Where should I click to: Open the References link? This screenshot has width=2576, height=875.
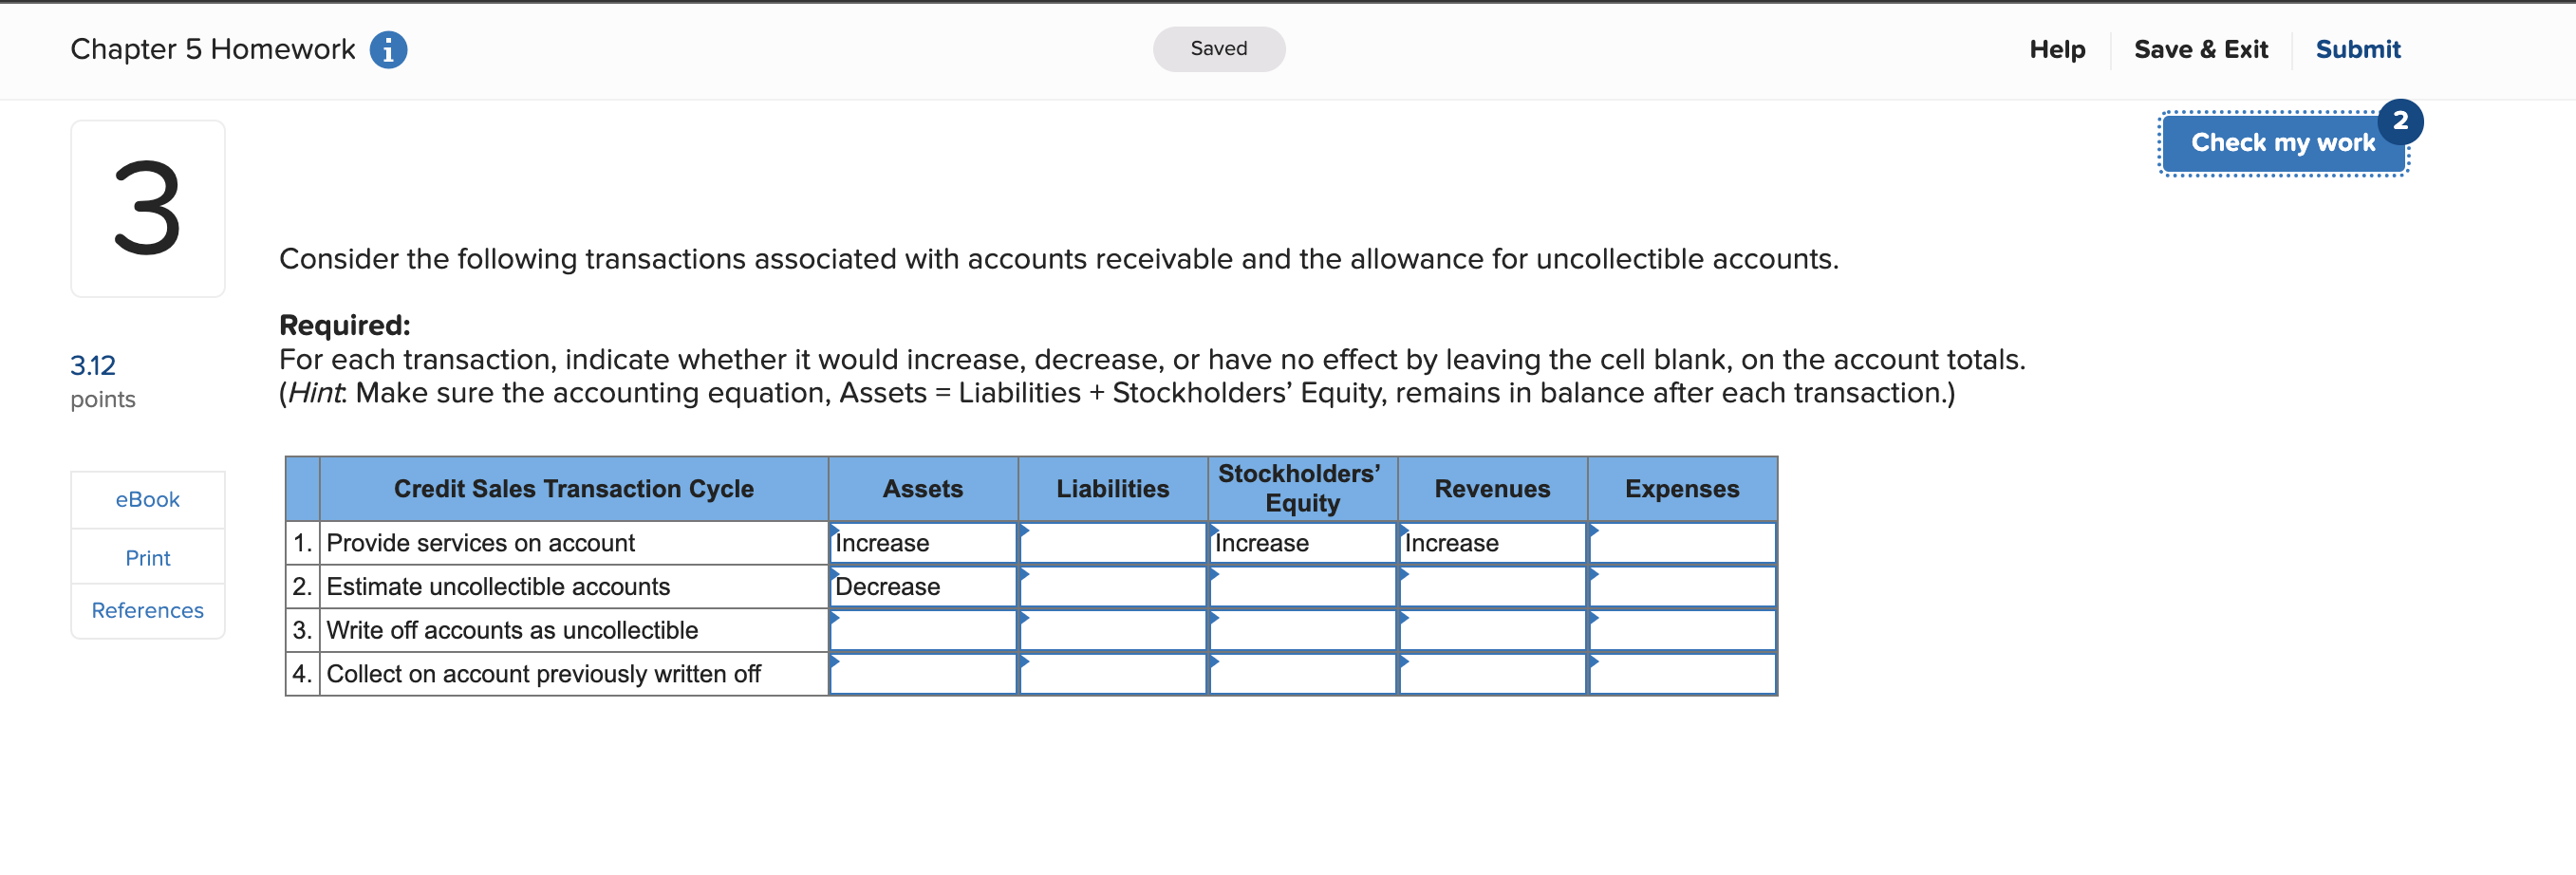click(147, 610)
